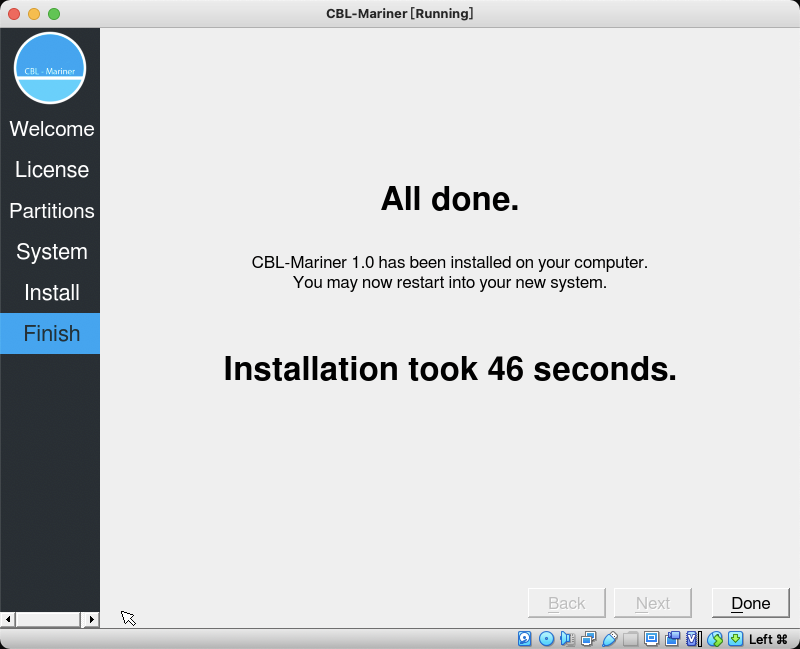Click the 'All done.' heading
This screenshot has width=800, height=649.
click(449, 198)
